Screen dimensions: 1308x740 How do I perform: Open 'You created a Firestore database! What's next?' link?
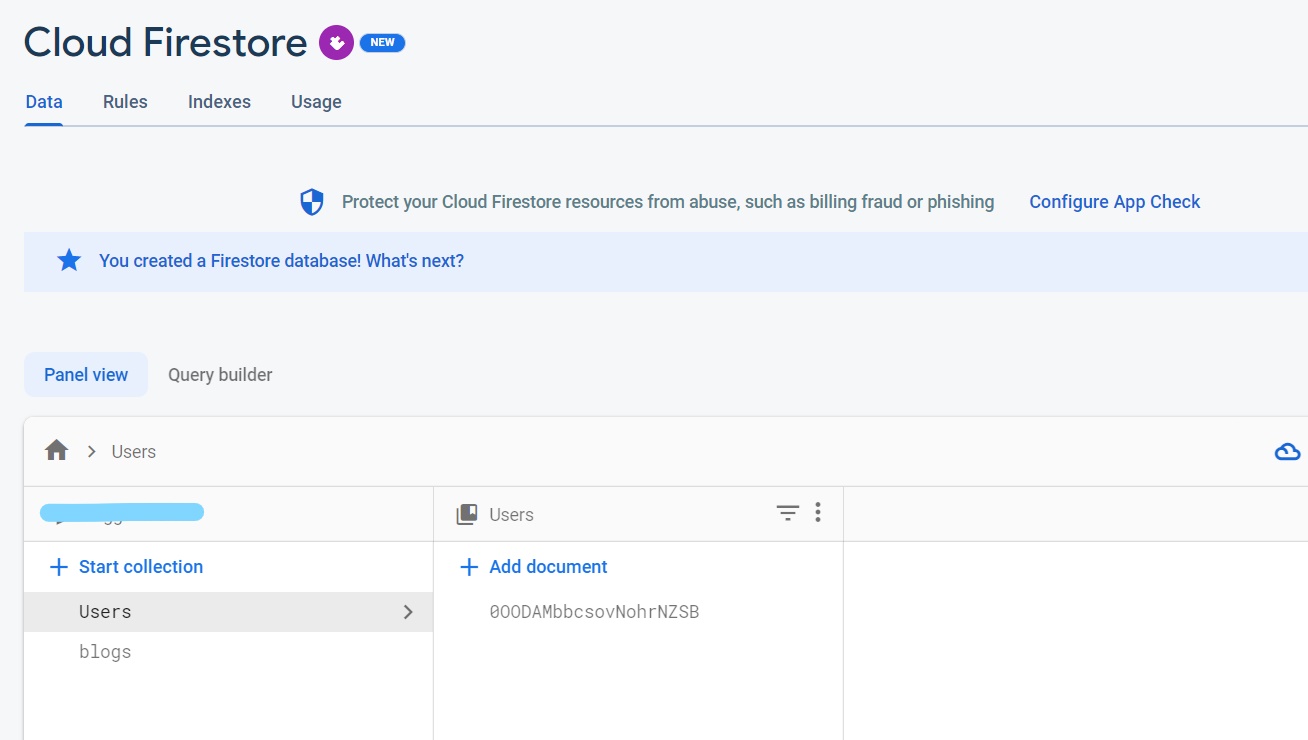point(281,261)
